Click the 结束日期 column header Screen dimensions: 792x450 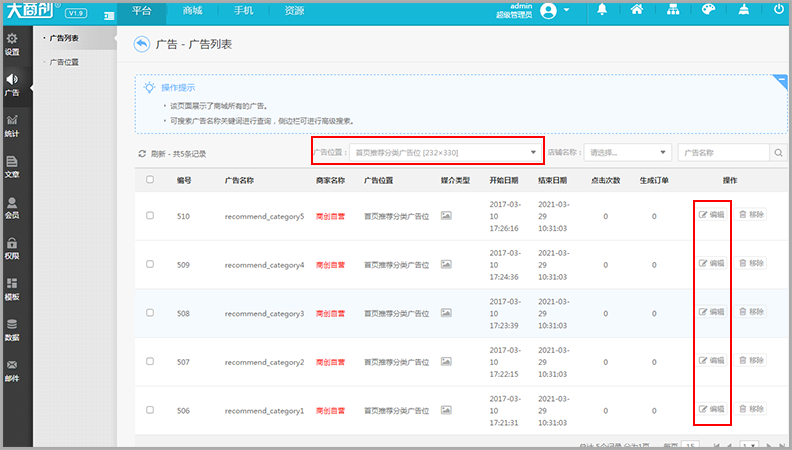[x=552, y=180]
